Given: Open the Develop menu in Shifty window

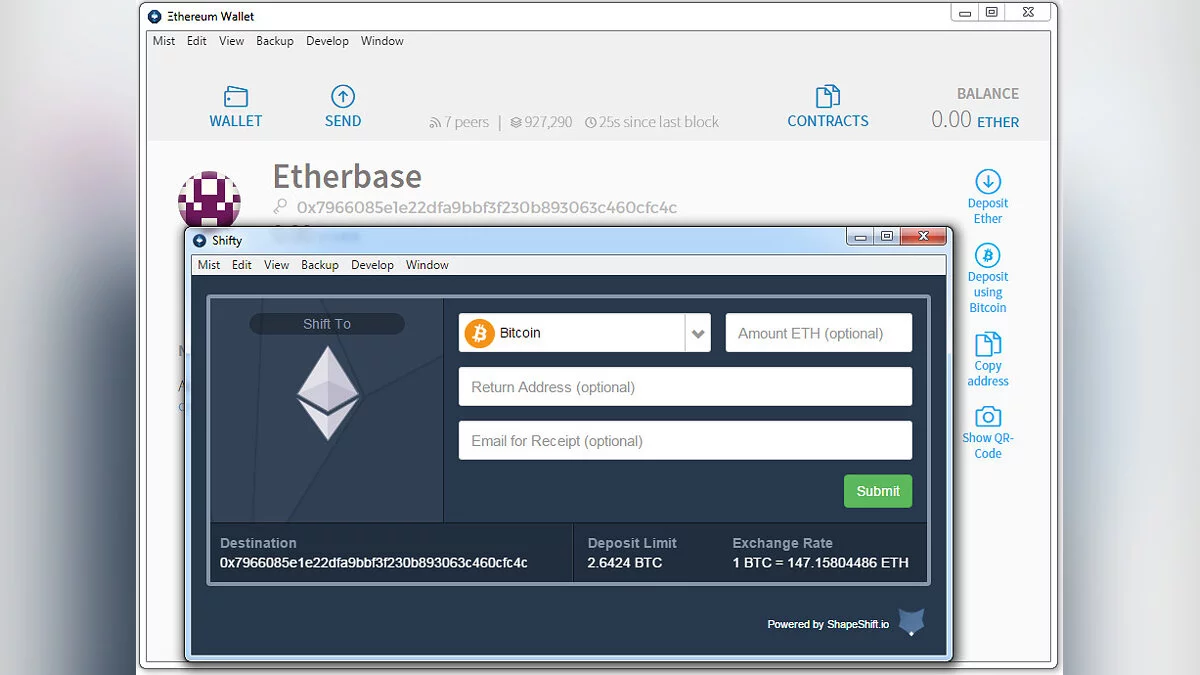Looking at the screenshot, I should click(x=372, y=265).
